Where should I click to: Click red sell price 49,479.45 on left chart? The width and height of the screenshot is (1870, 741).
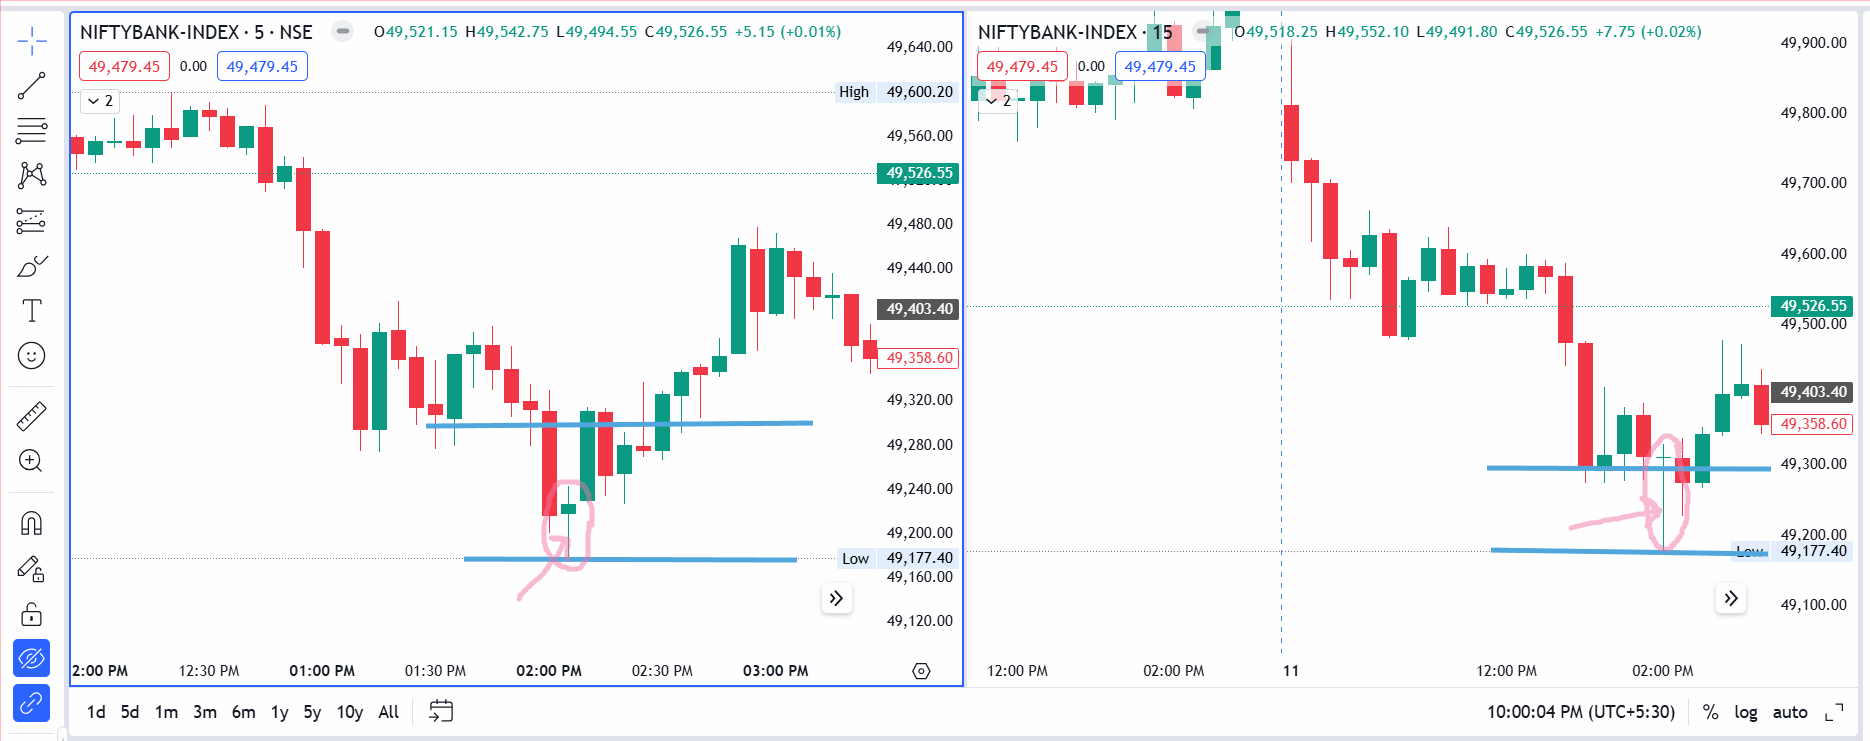tap(124, 67)
